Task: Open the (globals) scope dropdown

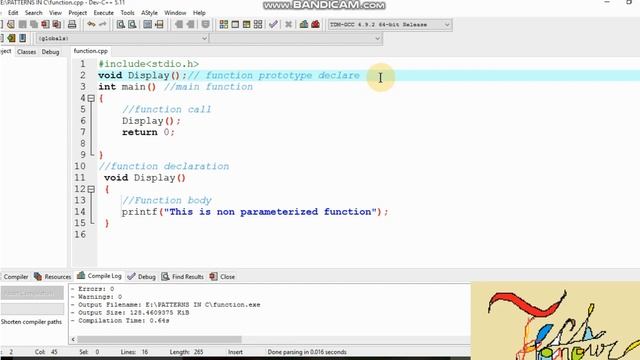Action: [x=122, y=38]
